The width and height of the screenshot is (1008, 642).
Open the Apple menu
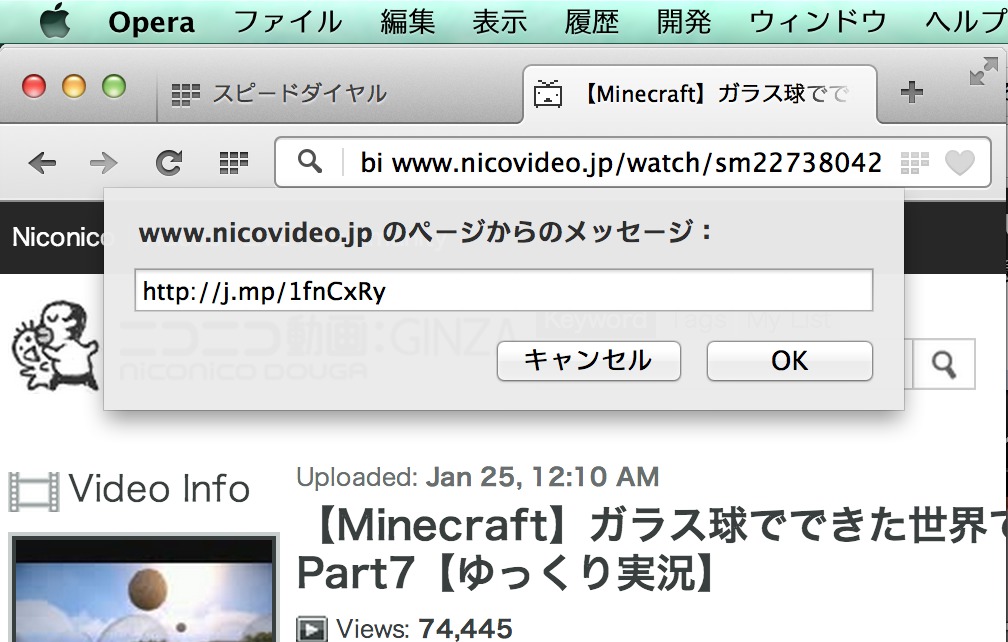[55, 21]
